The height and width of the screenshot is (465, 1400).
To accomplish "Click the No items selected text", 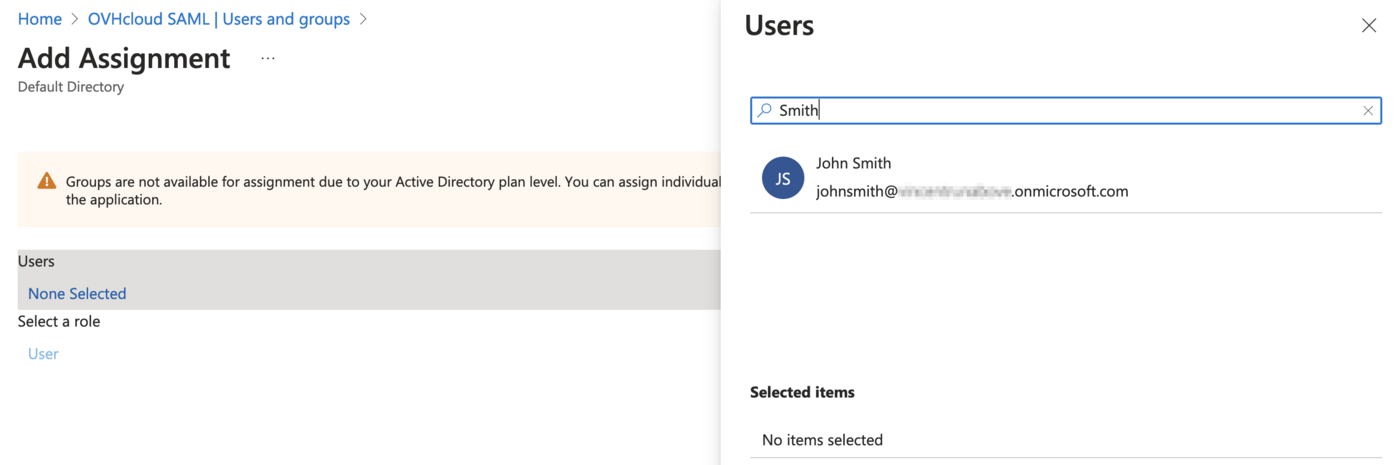I will point(822,440).
